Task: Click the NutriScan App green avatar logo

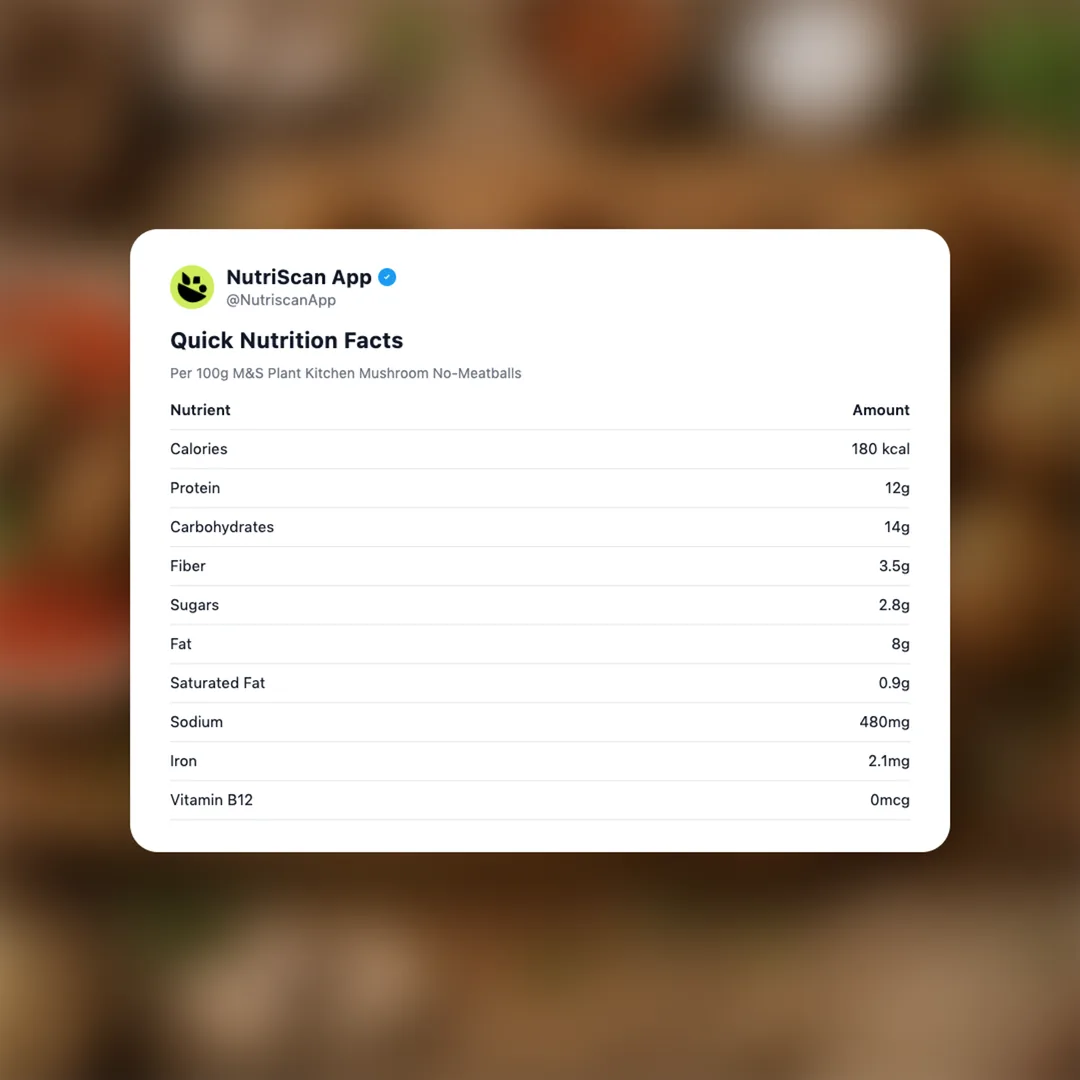Action: pos(192,287)
